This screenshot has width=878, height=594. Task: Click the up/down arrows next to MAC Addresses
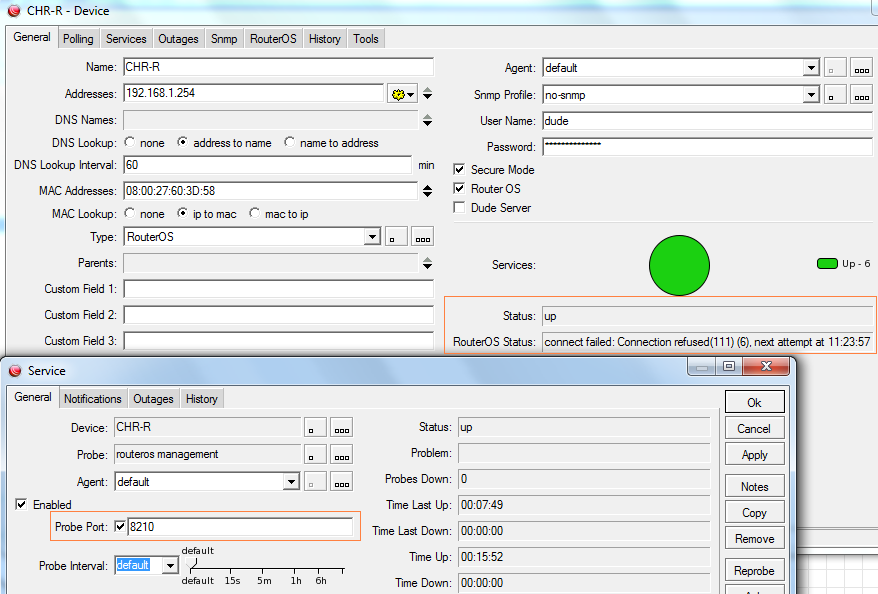click(427, 191)
